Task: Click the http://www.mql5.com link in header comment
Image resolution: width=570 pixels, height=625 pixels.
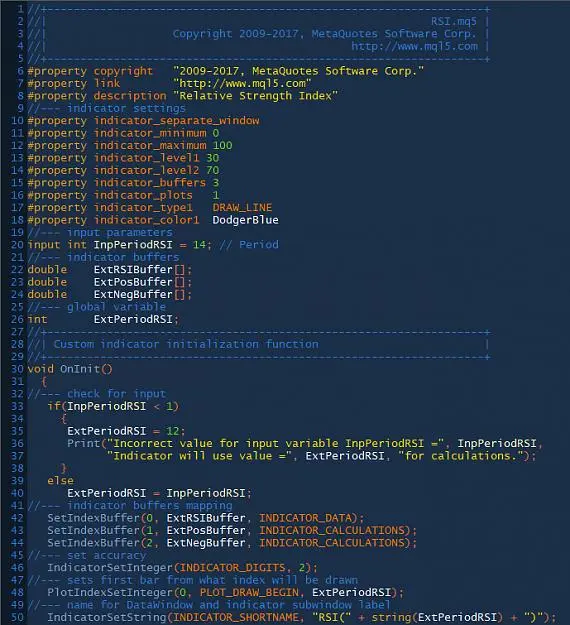Action: point(414,46)
